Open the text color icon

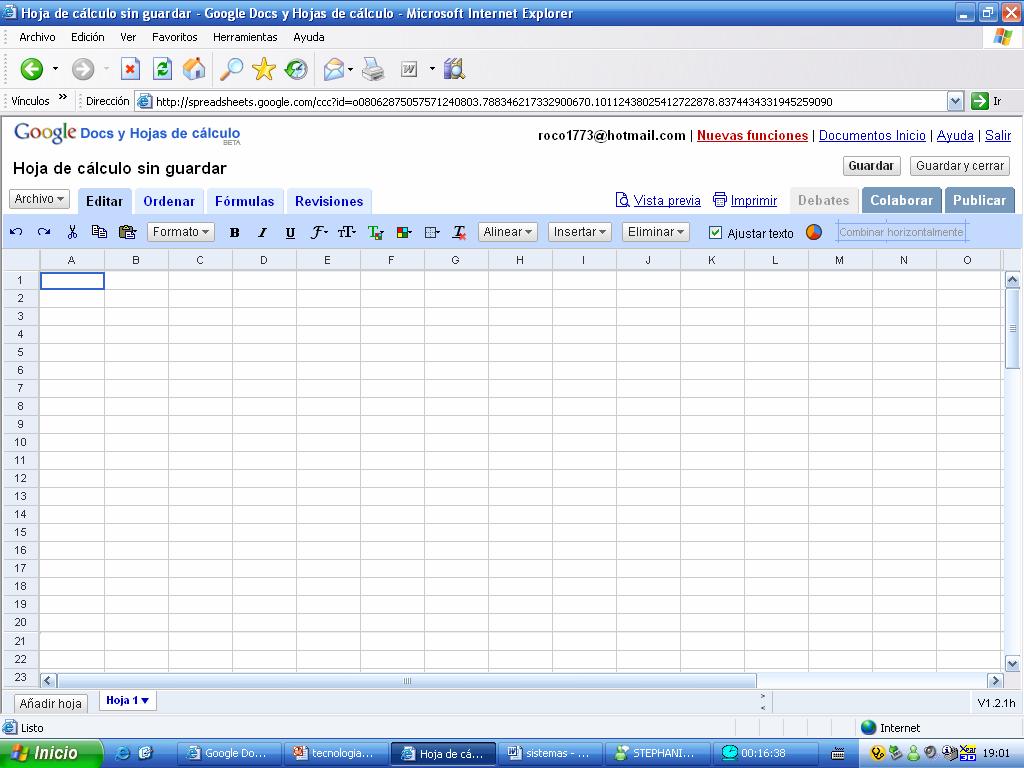tap(376, 232)
